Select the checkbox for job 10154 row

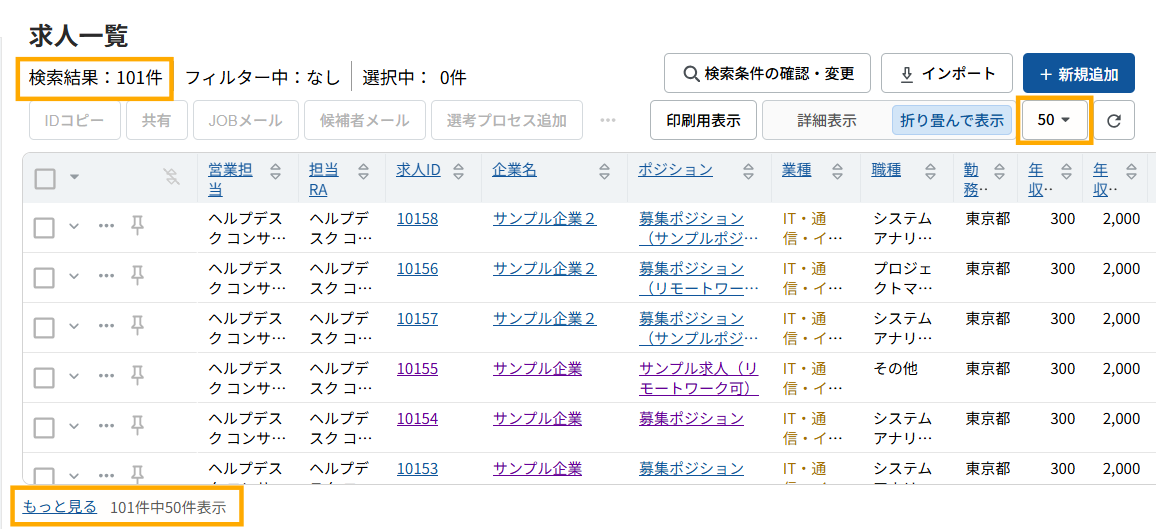point(44,428)
